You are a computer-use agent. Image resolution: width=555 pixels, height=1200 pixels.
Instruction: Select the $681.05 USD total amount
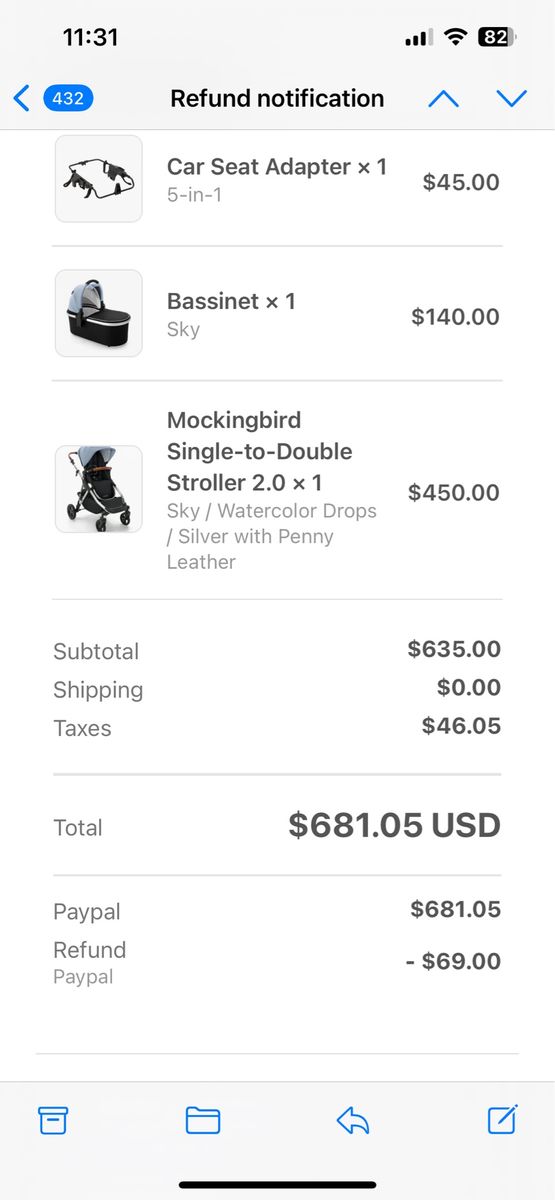(x=395, y=825)
